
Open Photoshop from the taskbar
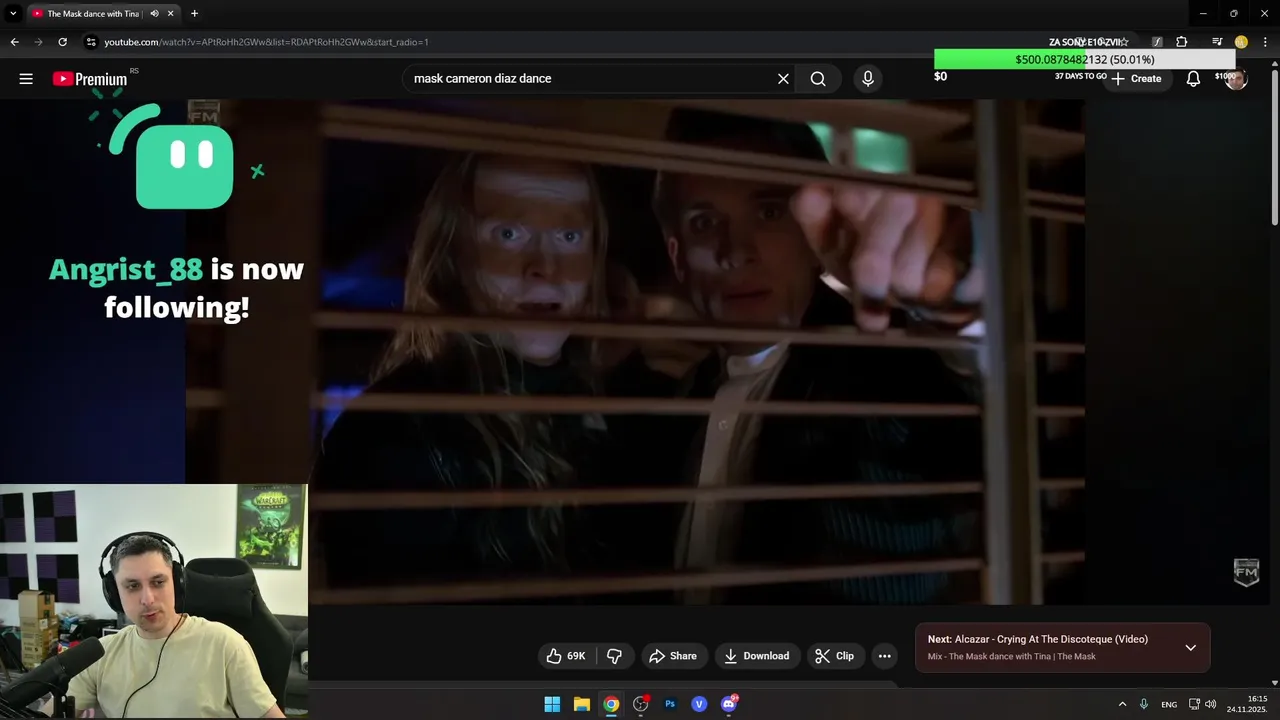click(670, 704)
